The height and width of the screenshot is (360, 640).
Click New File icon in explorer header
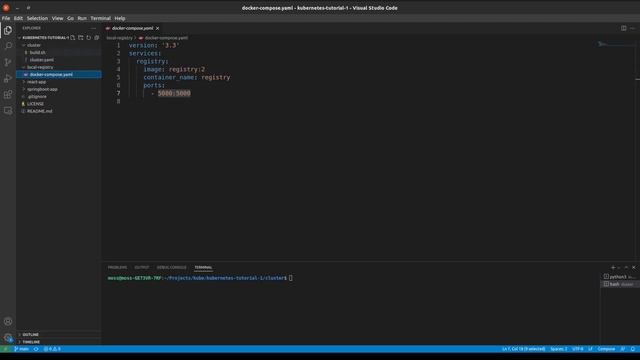click(x=73, y=38)
